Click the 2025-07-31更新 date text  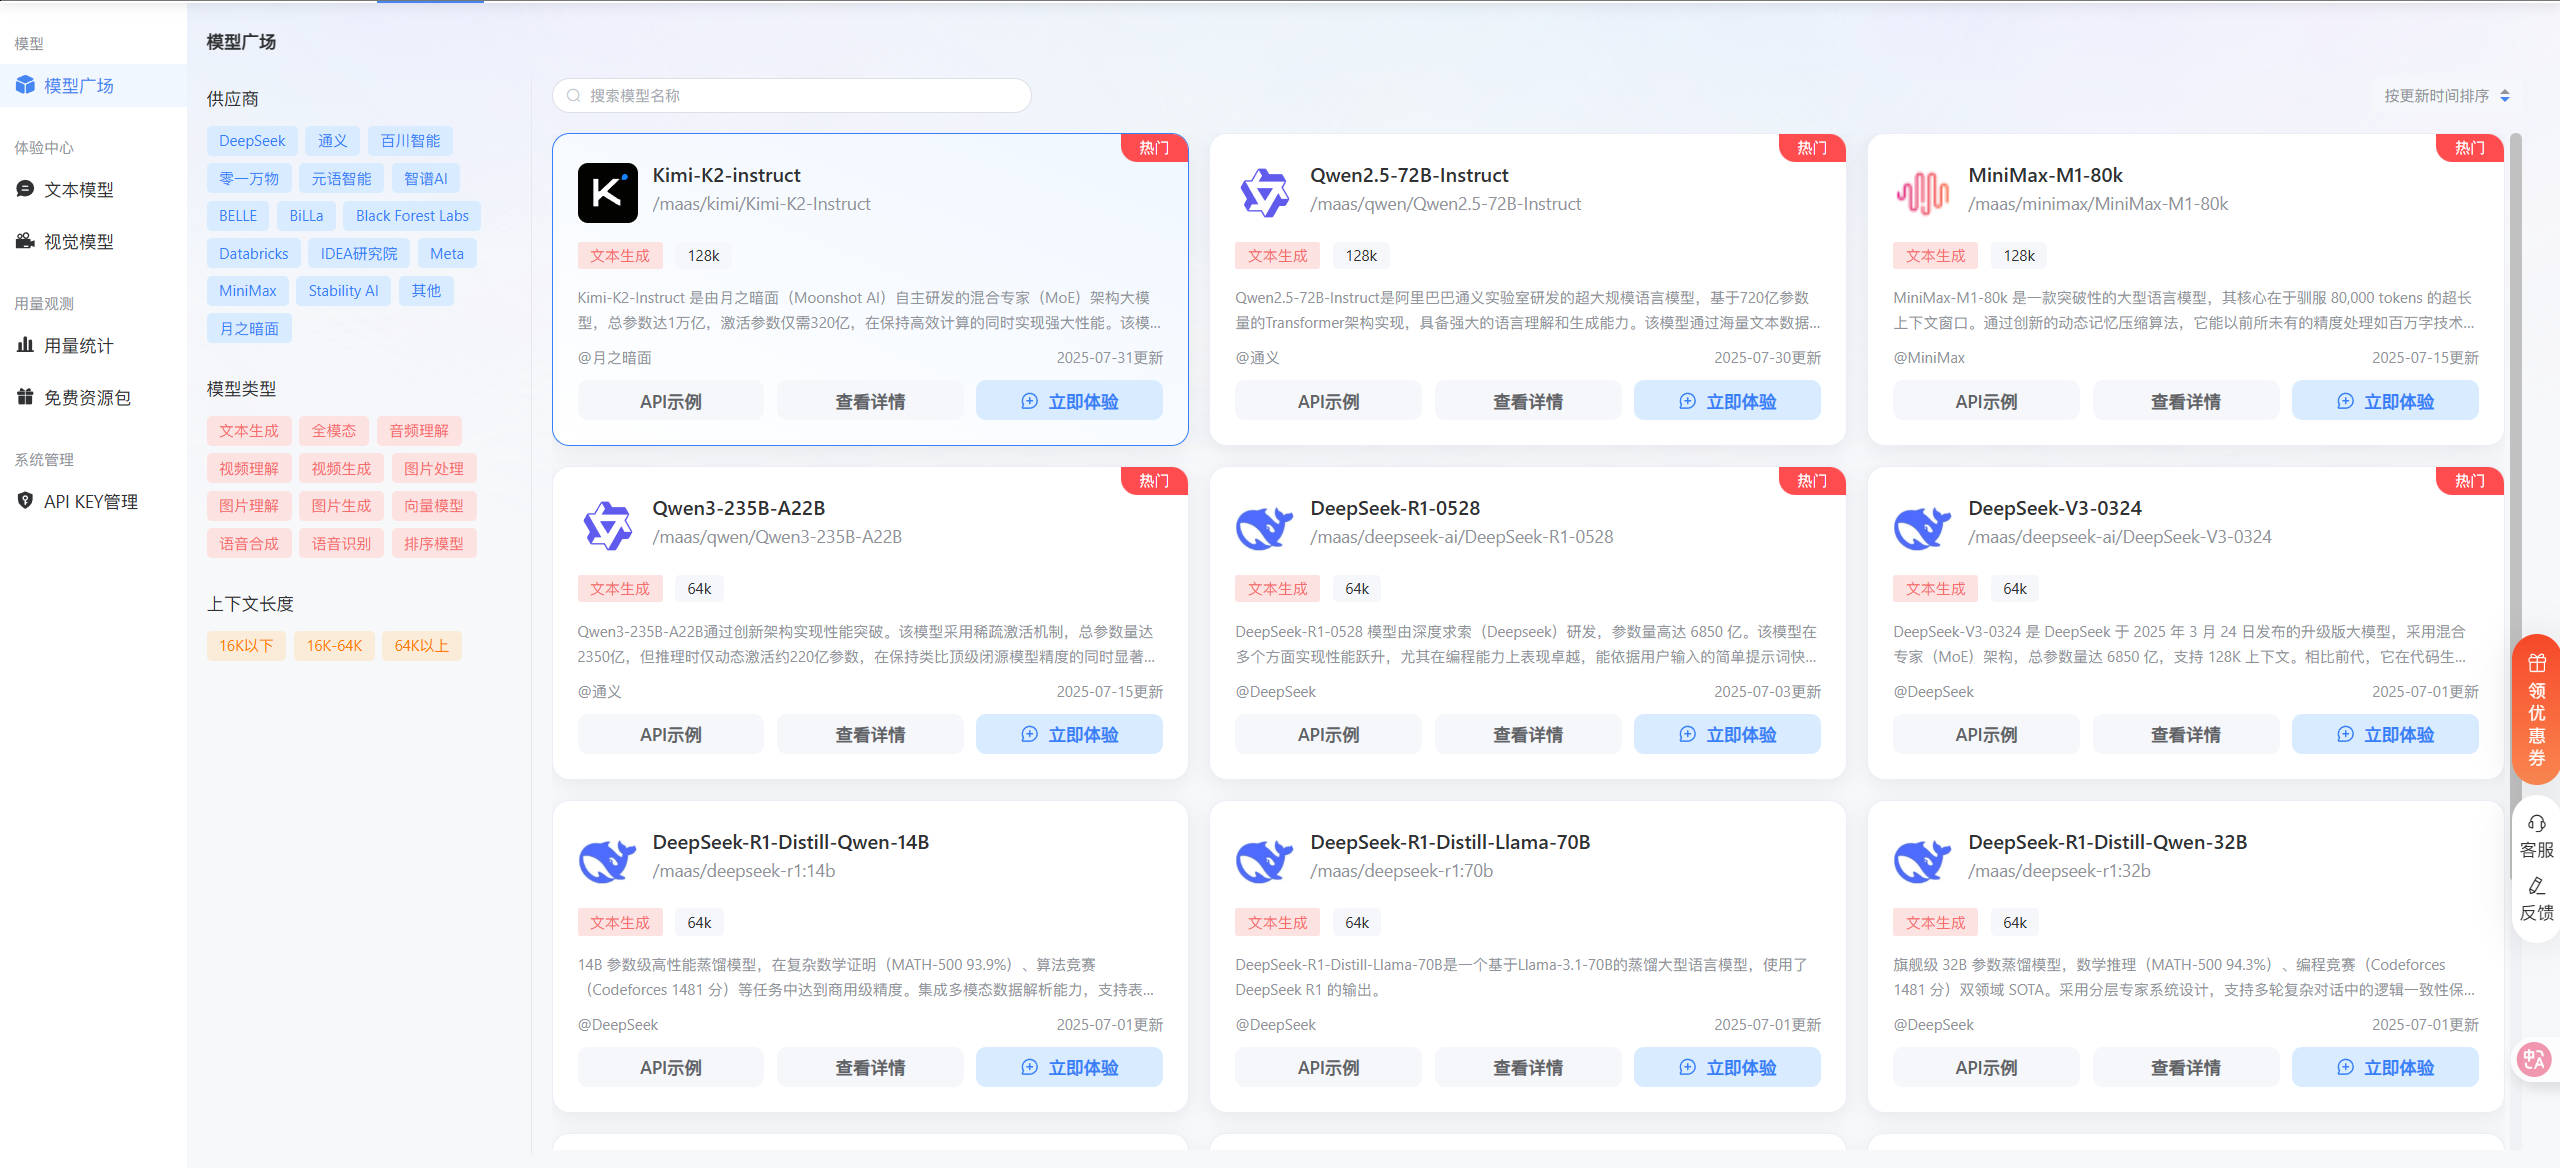click(x=1109, y=358)
